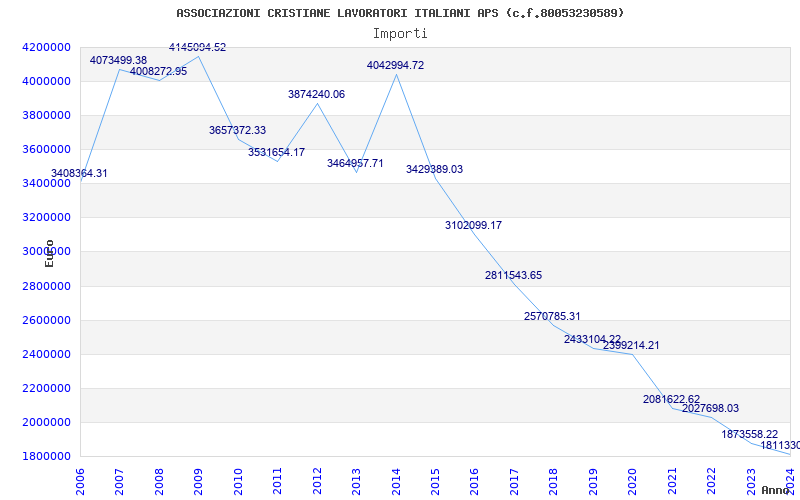Click the data label 2811543.65
Screen dimensions: 800x500
click(513, 276)
